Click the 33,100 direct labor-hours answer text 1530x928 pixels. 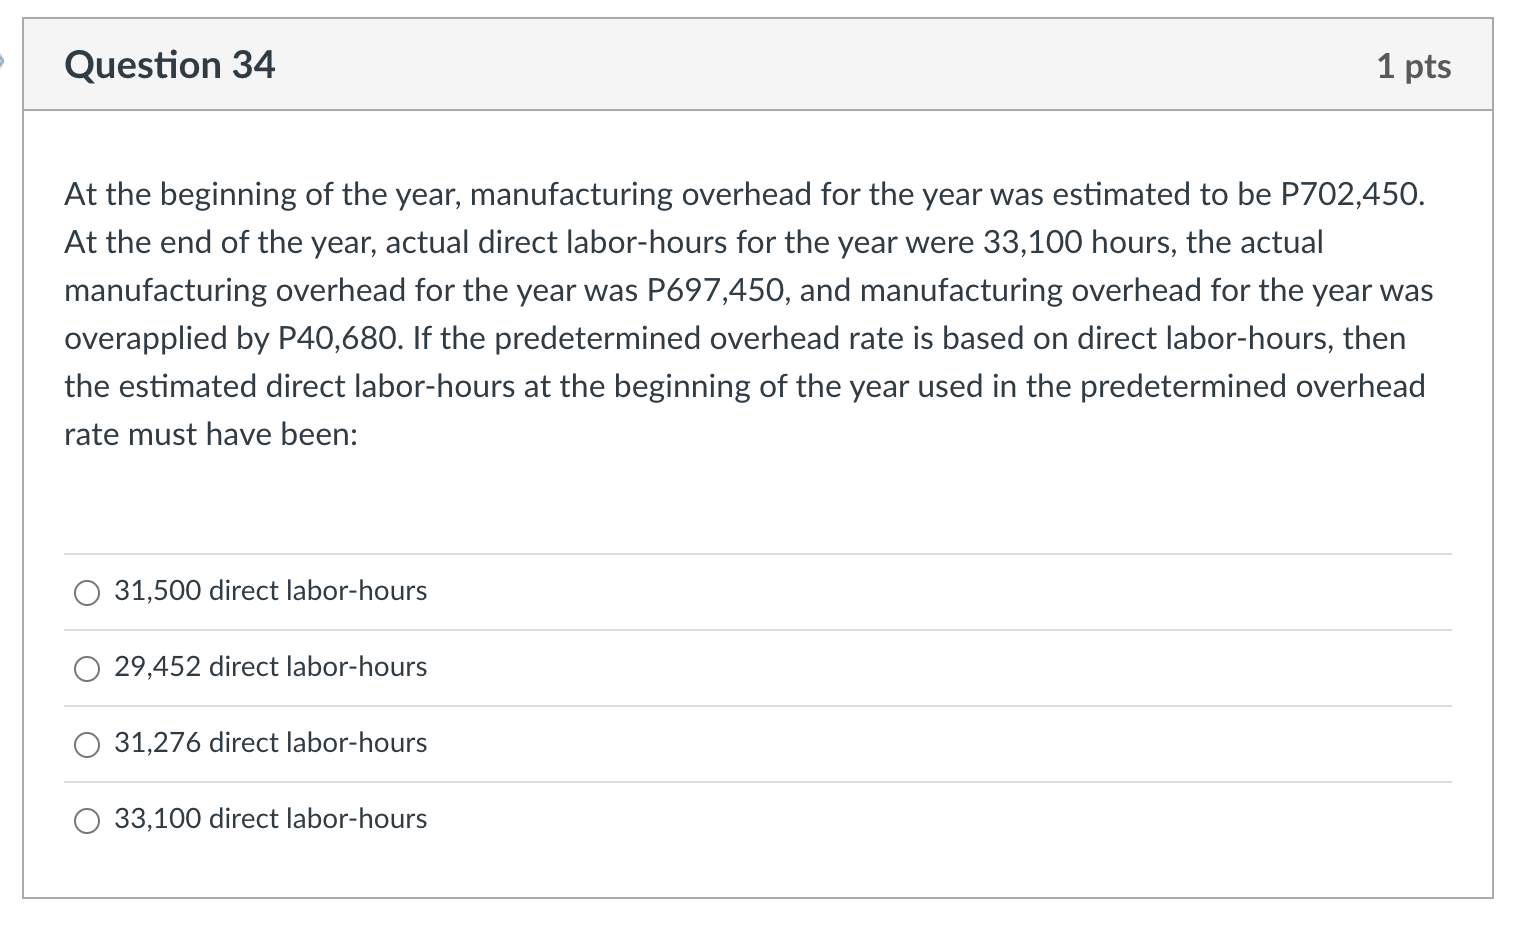coord(270,819)
